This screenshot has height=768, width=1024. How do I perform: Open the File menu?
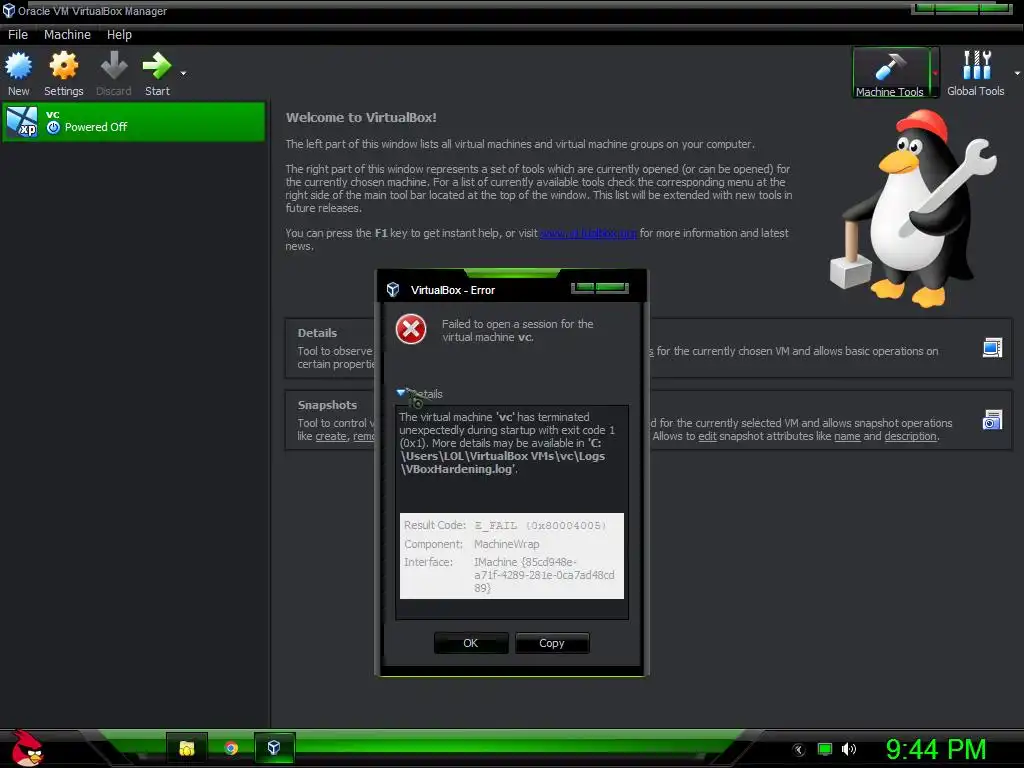pos(18,35)
